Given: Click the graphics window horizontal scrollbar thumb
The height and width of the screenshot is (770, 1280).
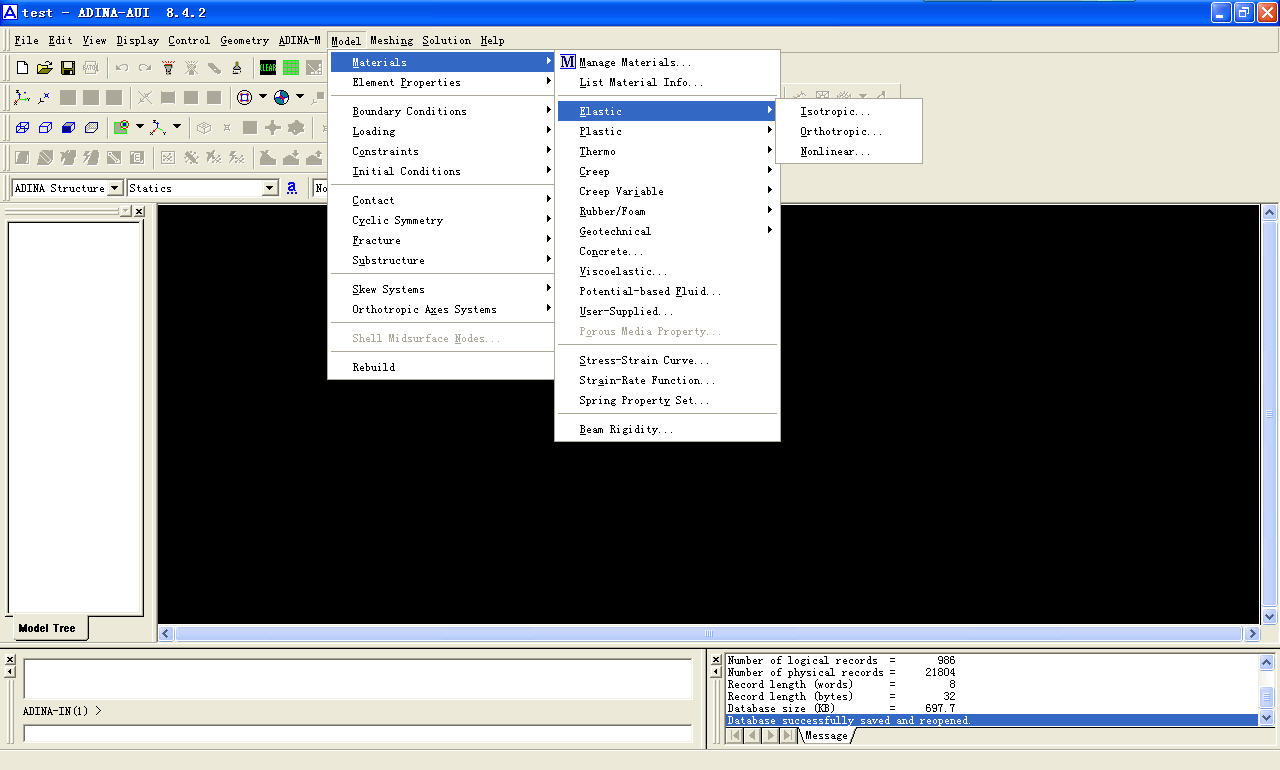Looking at the screenshot, I should tap(709, 633).
